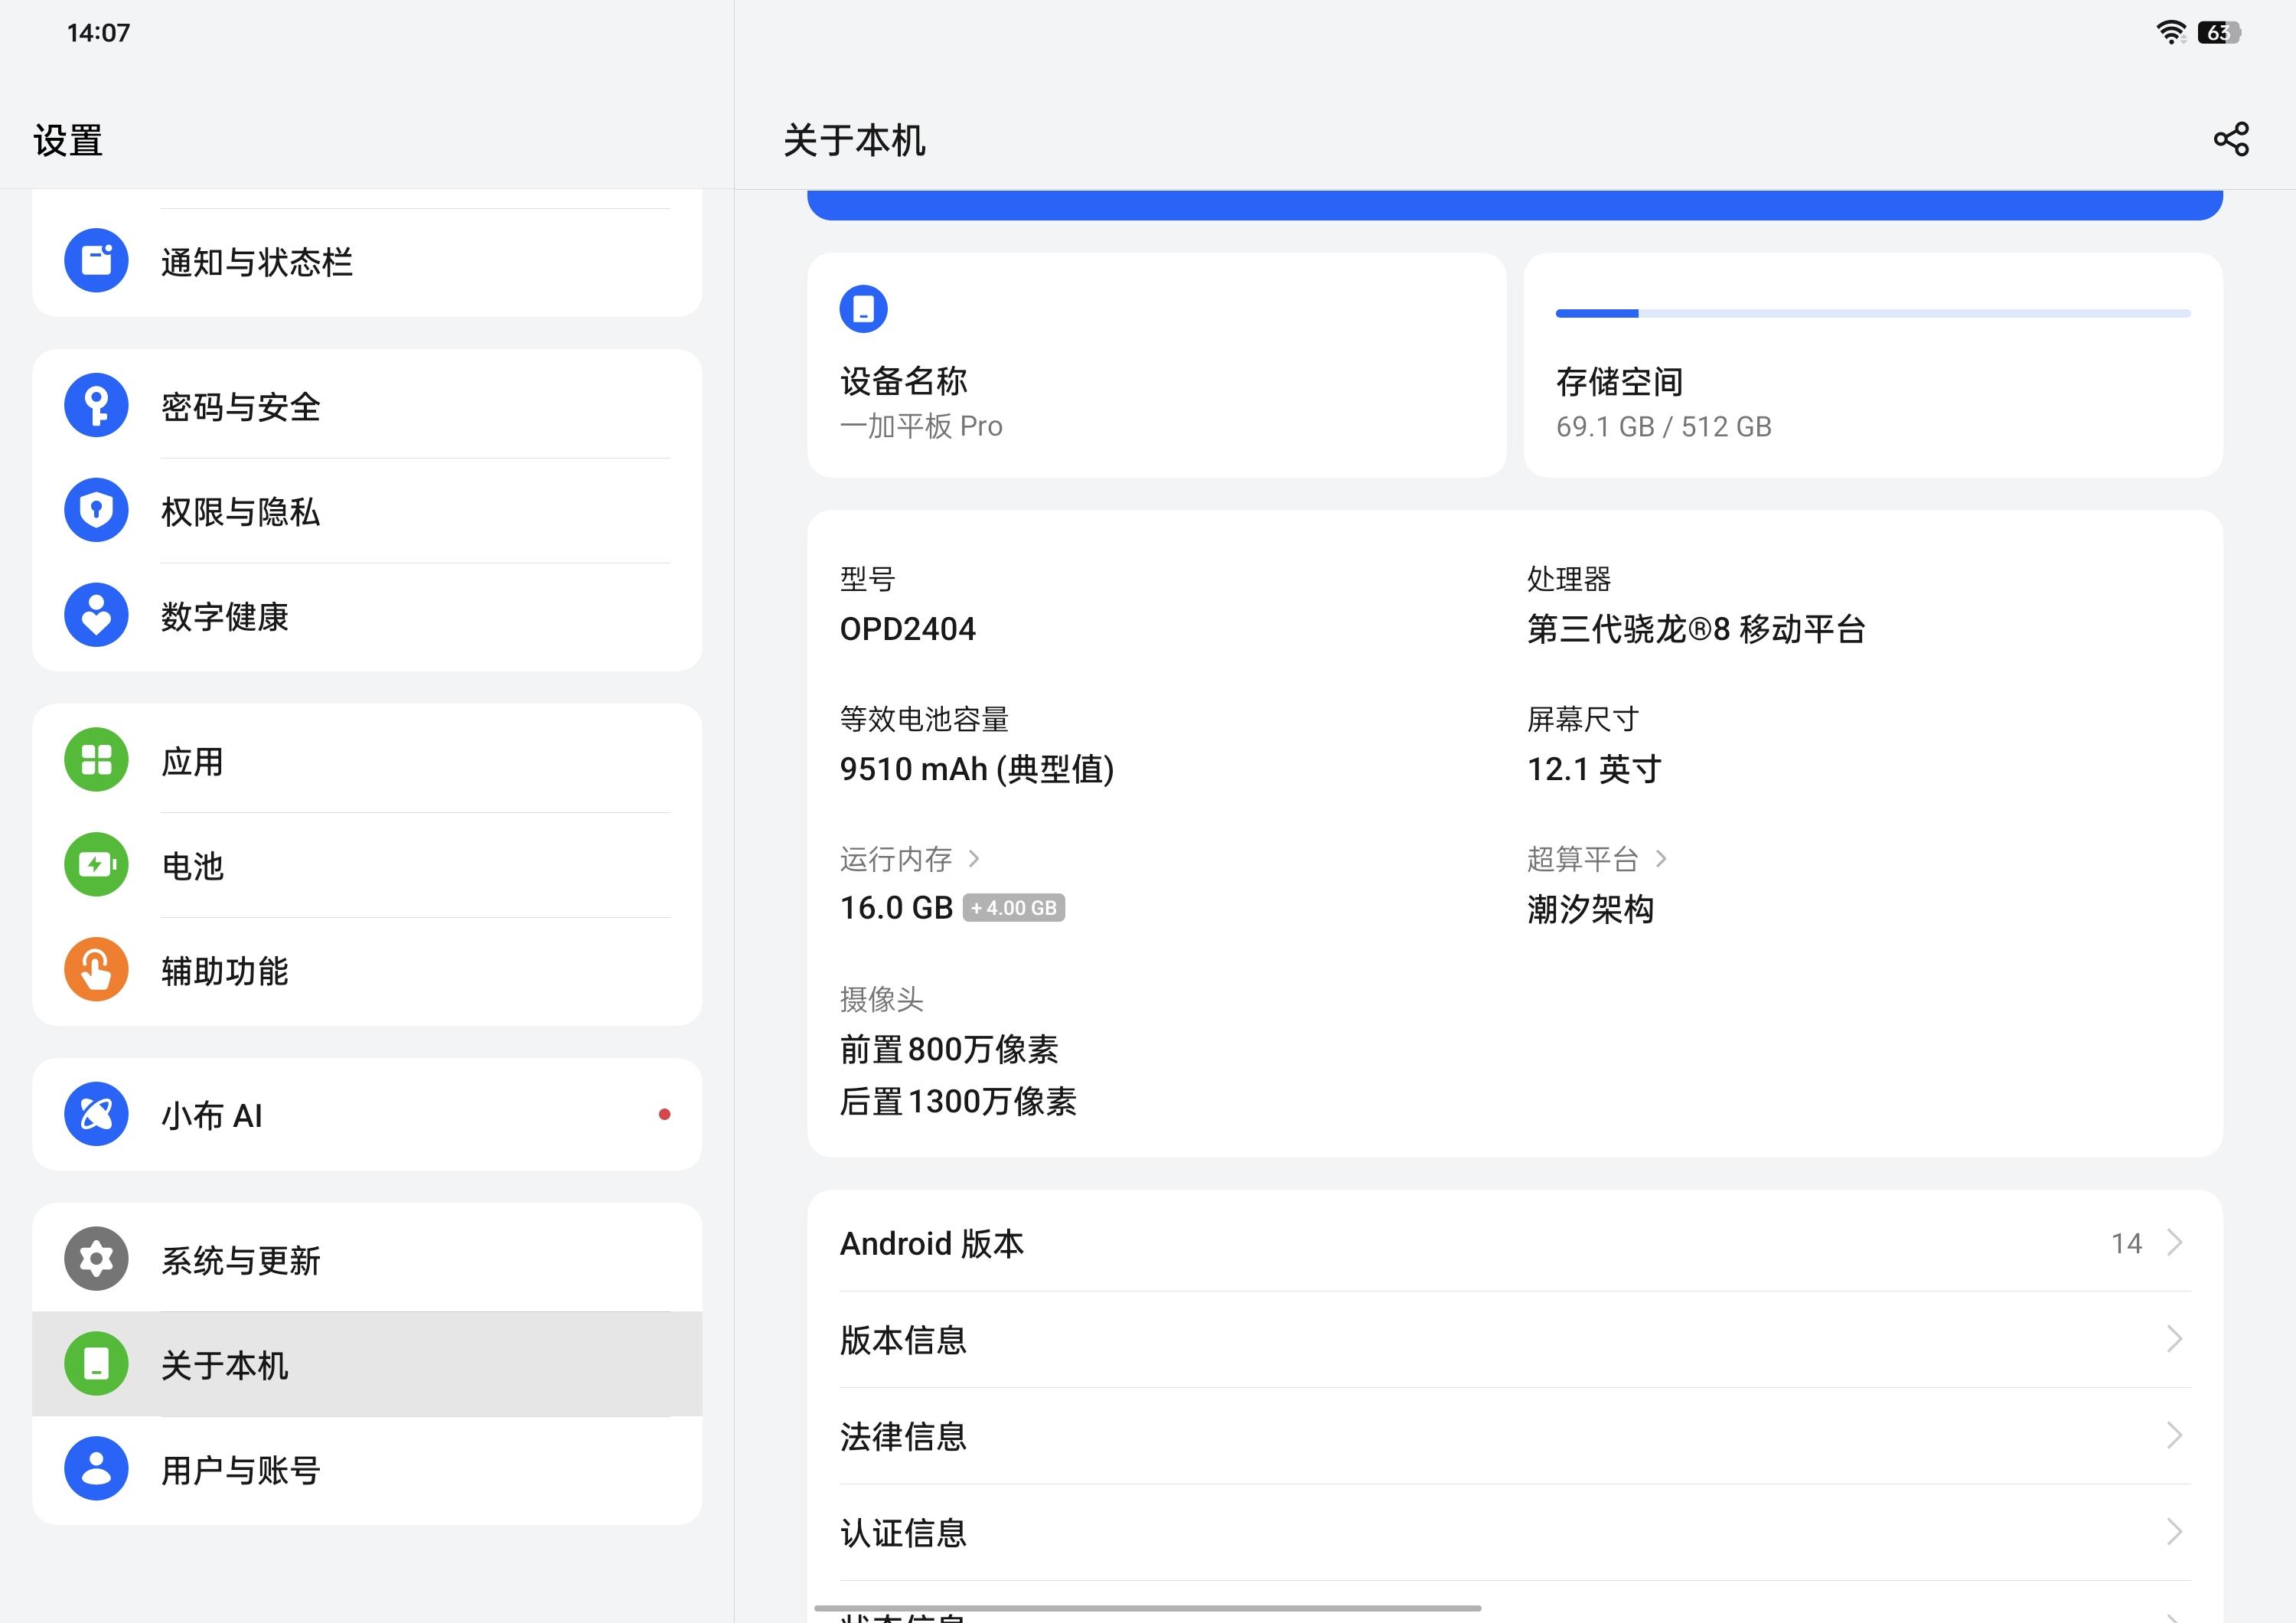Tap the 数字健康 heart icon
The width and height of the screenshot is (2296, 1623).
[96, 615]
